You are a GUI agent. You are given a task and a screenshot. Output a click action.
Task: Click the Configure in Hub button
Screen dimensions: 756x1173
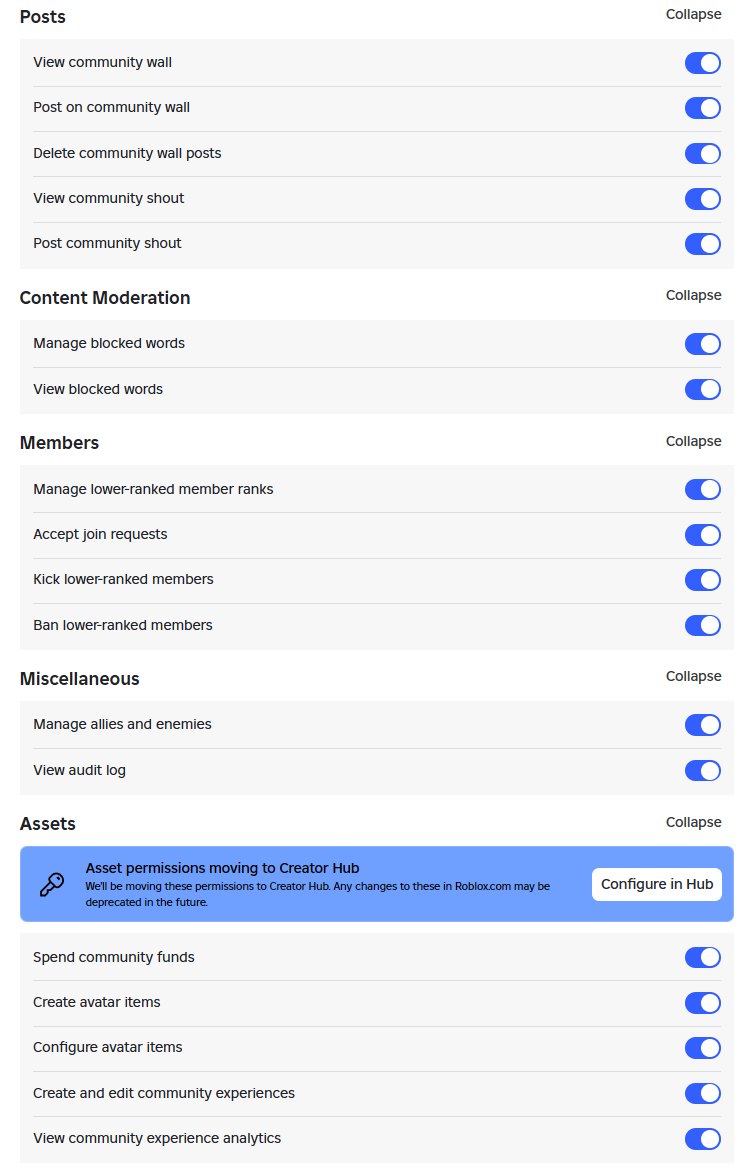point(656,885)
